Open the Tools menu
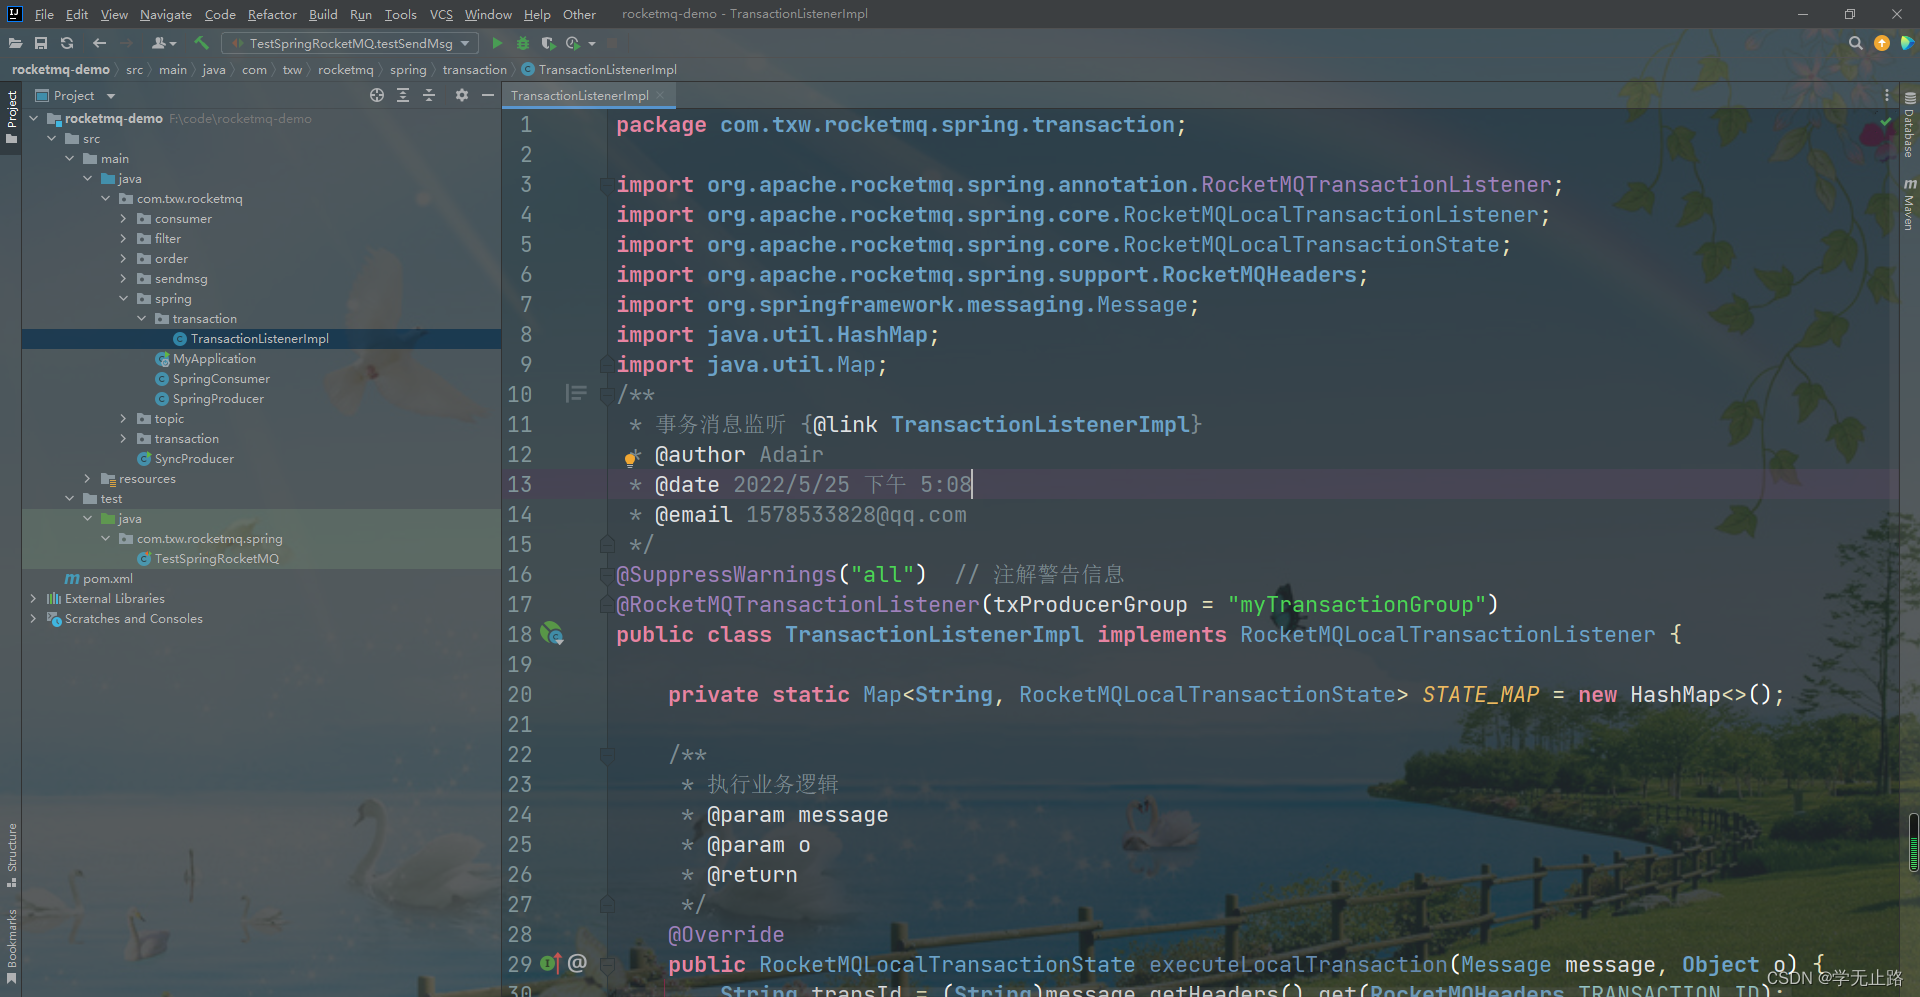This screenshot has height=997, width=1920. 400,14
